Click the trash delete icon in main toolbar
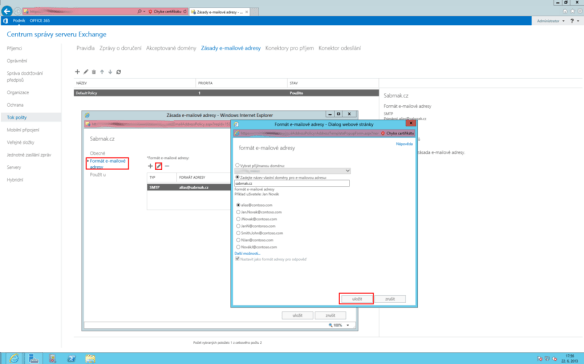 (94, 72)
